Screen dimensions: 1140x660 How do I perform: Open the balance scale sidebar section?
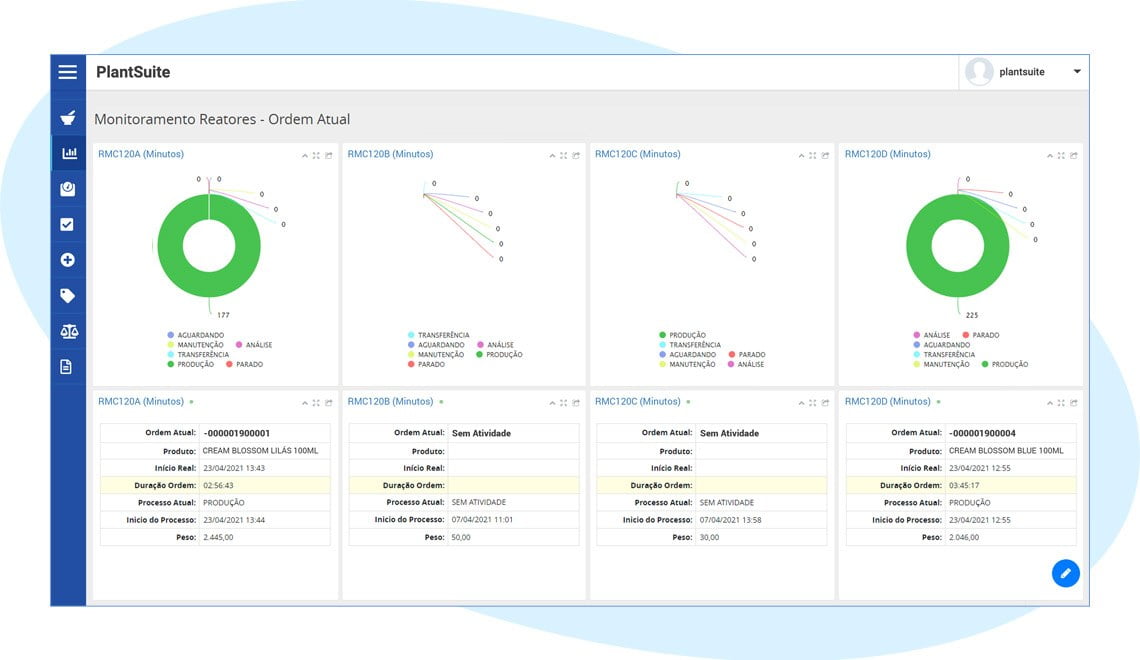click(x=69, y=331)
